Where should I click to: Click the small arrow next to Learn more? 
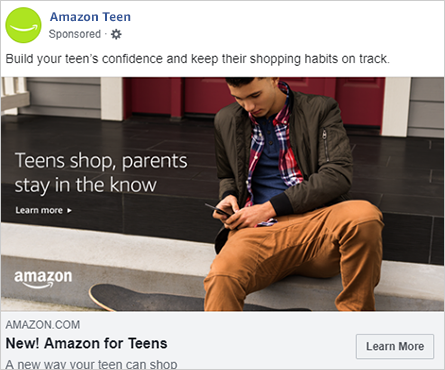69,210
